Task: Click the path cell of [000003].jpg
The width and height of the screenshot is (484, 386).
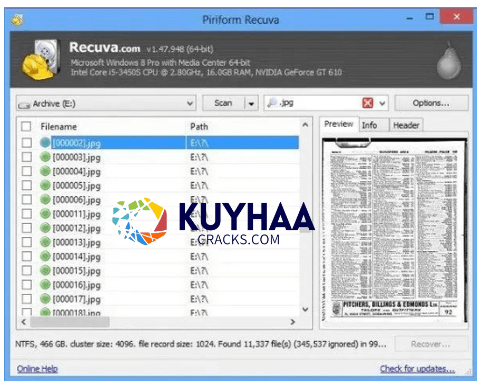Action: [x=199, y=157]
